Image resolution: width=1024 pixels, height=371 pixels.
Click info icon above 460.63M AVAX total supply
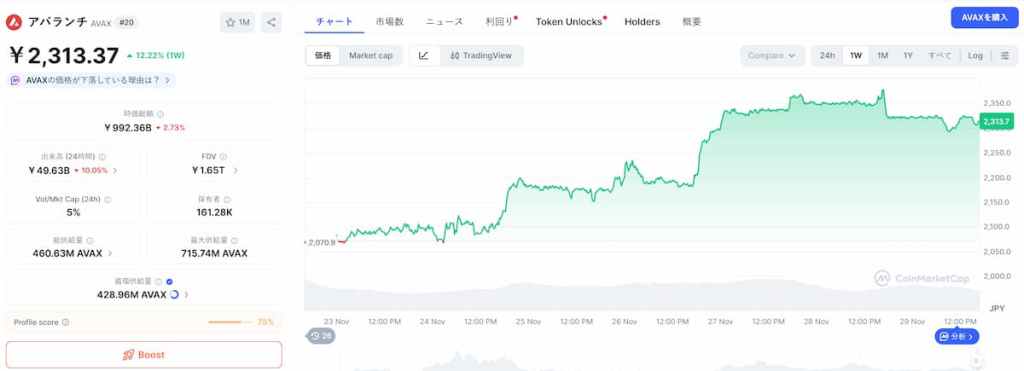(90, 241)
